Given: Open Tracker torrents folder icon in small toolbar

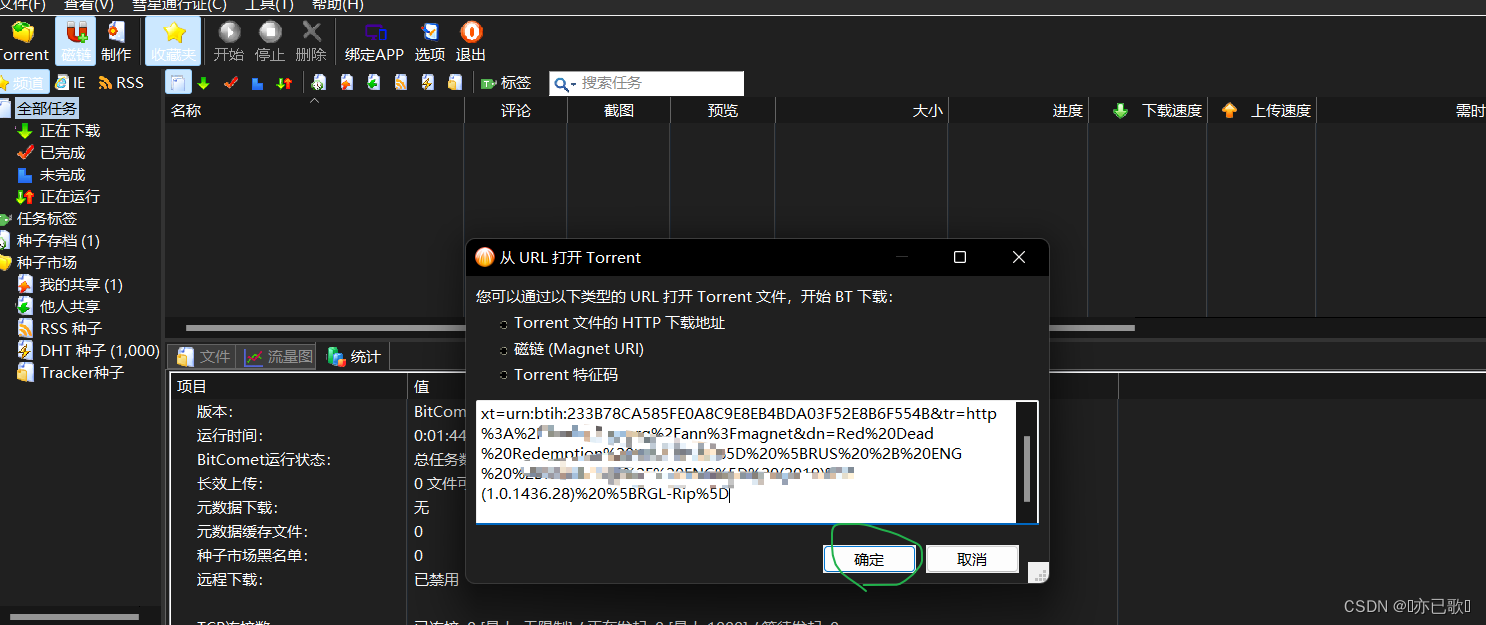Looking at the screenshot, I should (x=454, y=83).
